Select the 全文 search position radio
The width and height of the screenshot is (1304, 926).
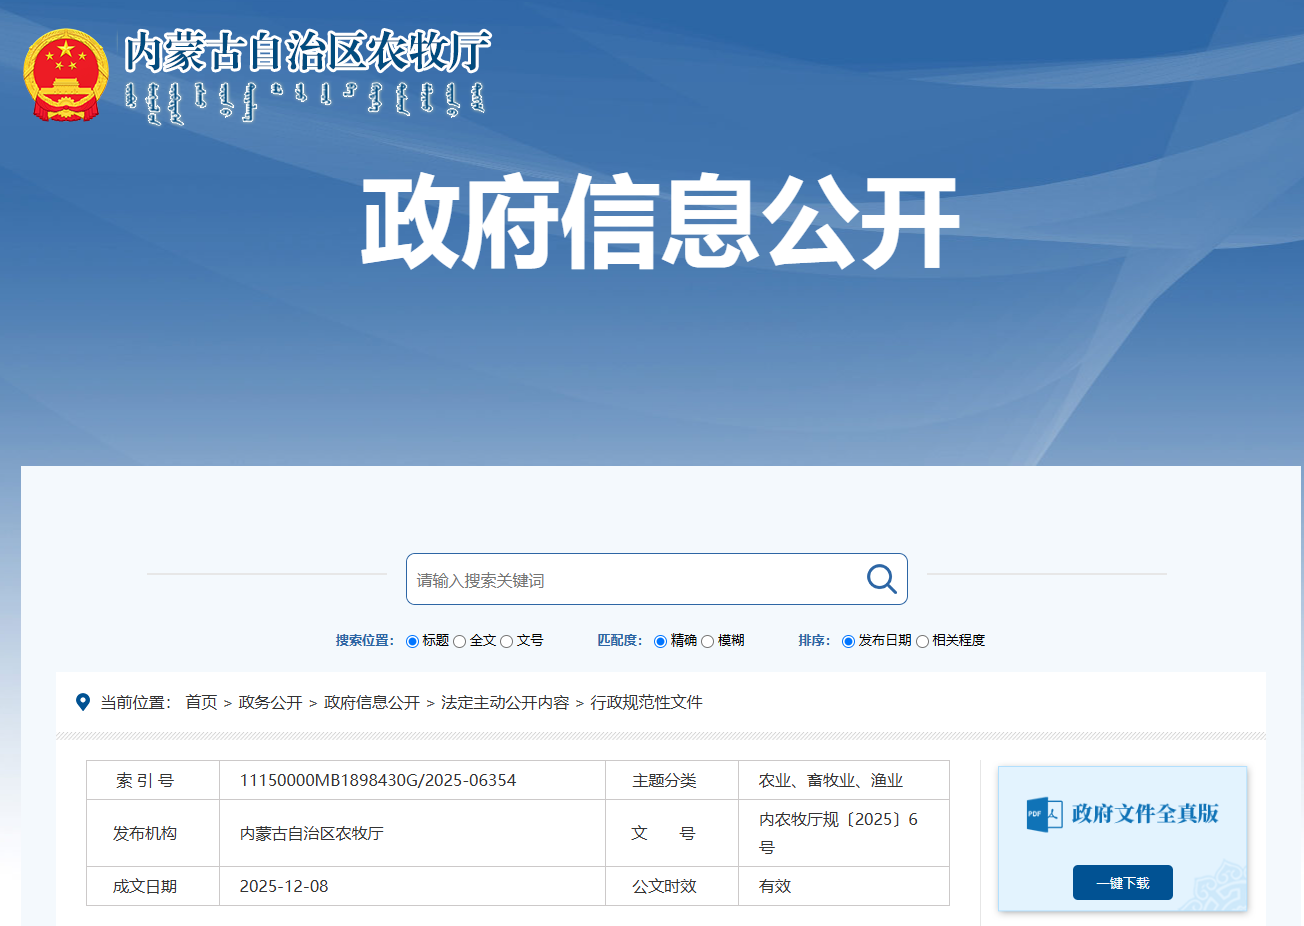coord(460,641)
